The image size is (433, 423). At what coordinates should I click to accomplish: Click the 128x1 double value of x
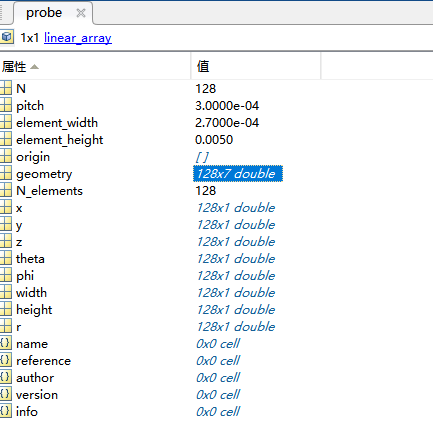[236, 208]
